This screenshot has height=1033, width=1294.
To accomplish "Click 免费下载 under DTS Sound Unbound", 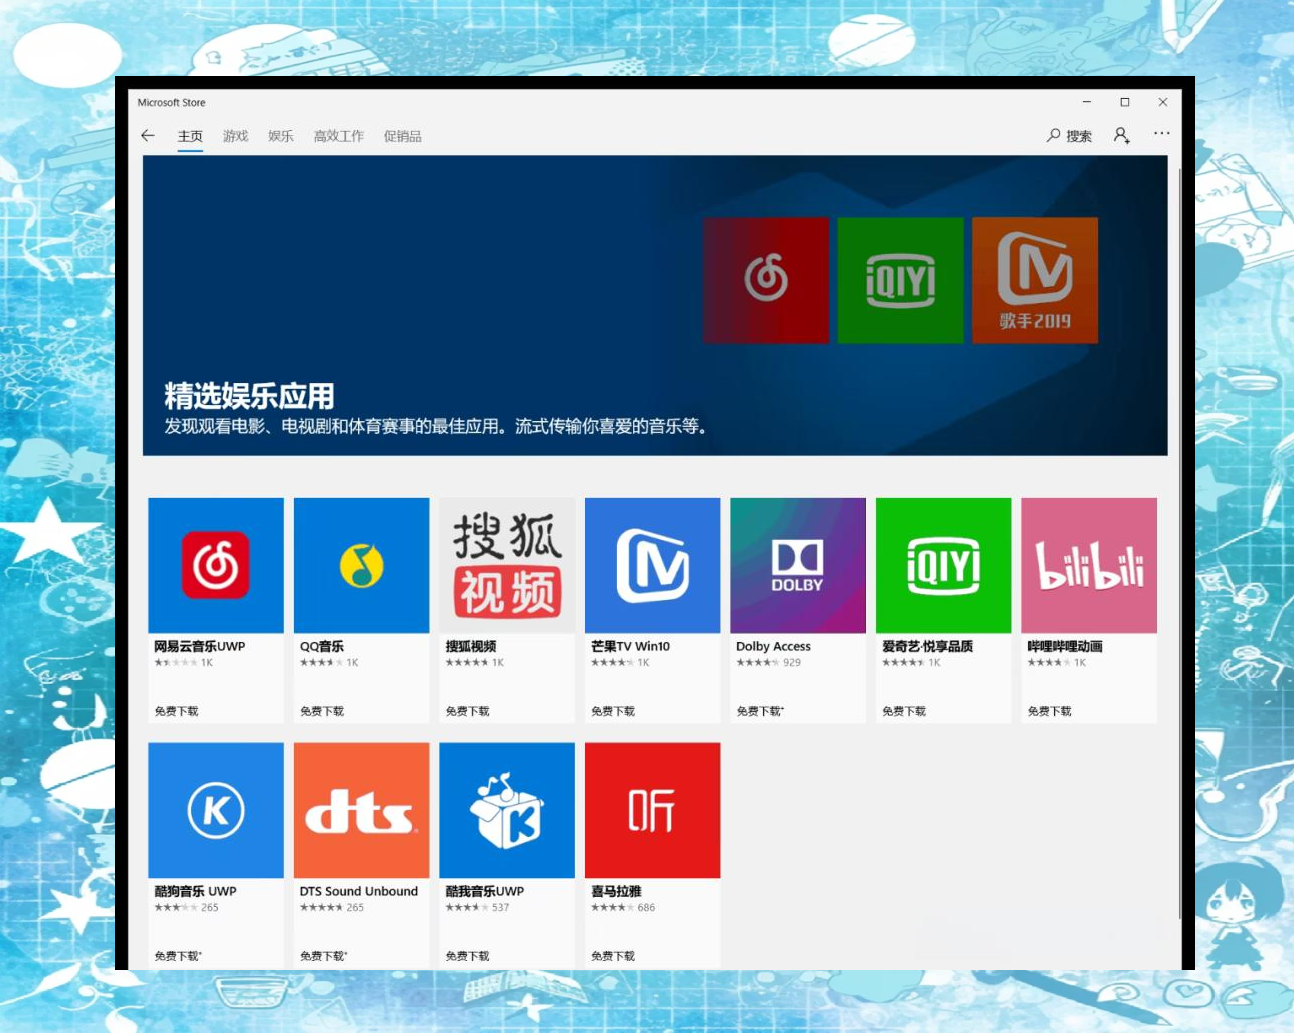I will (324, 956).
